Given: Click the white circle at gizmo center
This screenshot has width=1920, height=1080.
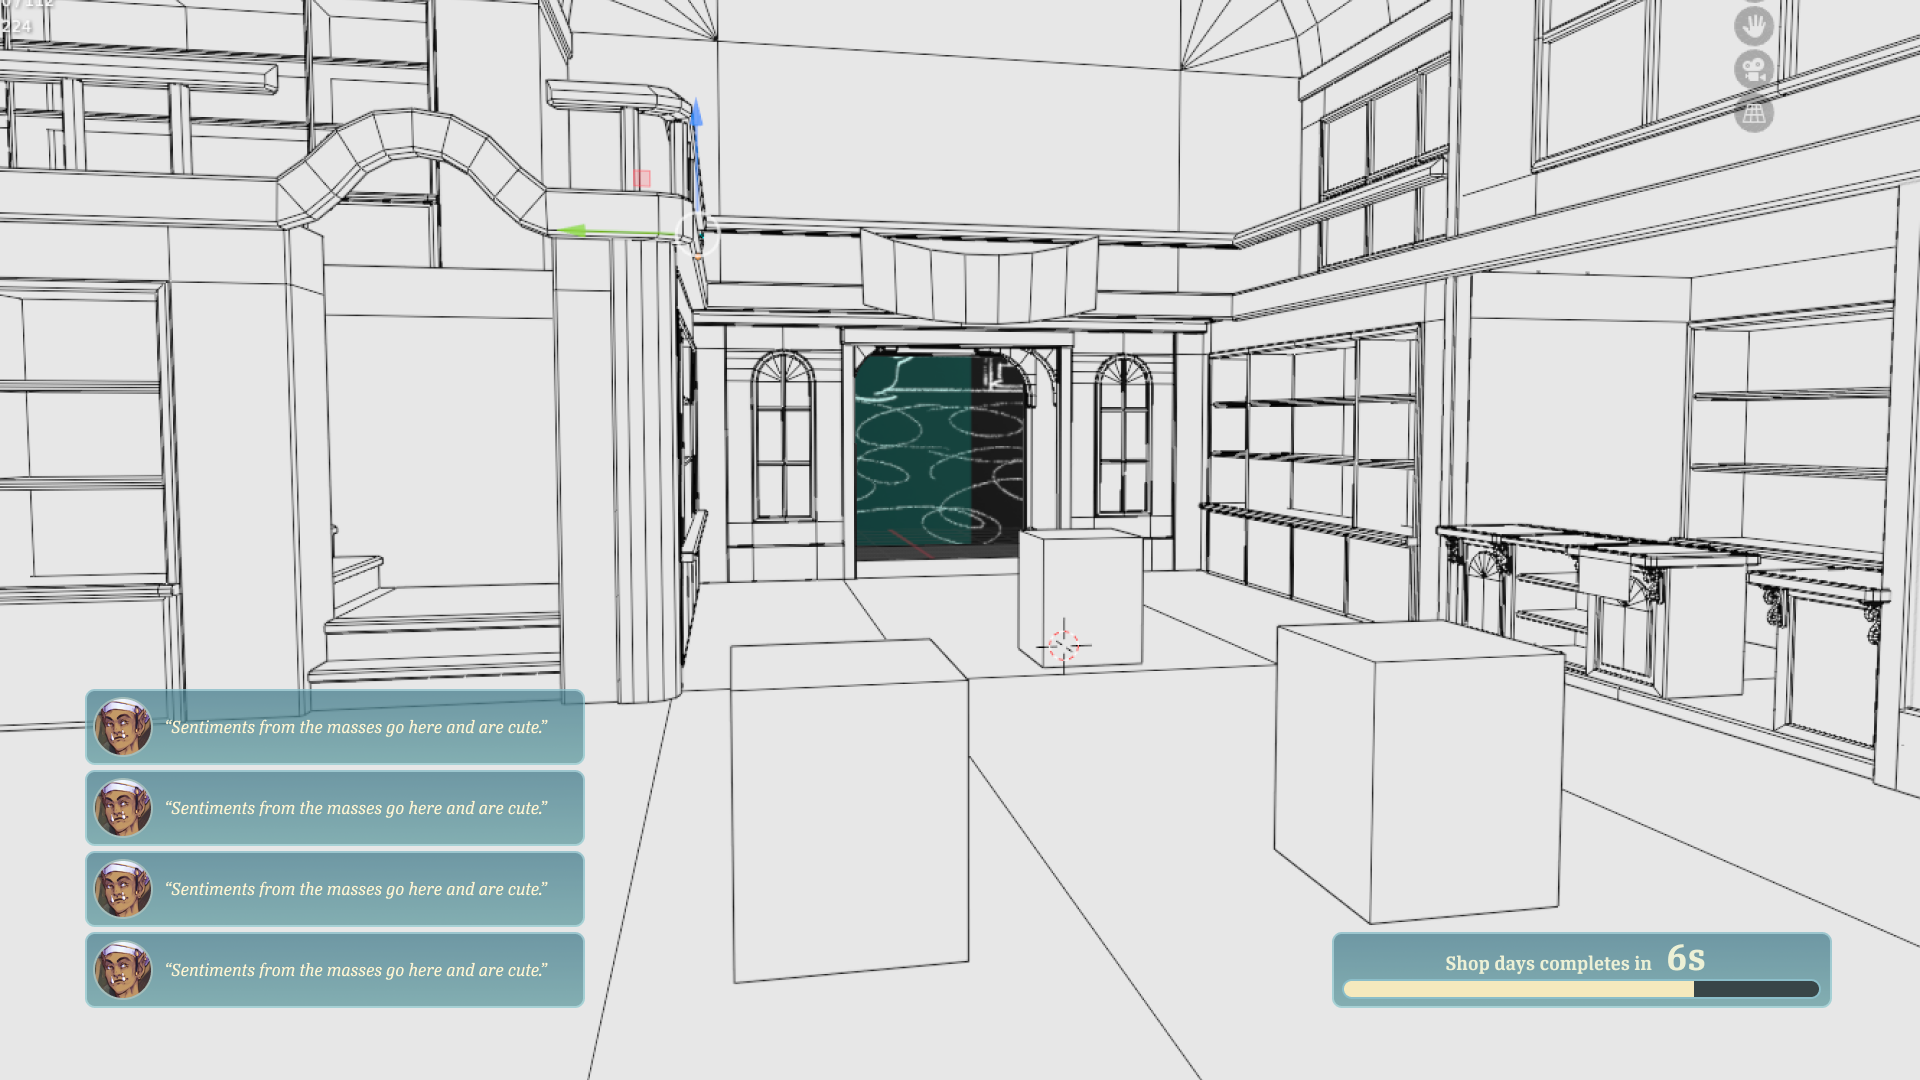Looking at the screenshot, I should [x=695, y=233].
